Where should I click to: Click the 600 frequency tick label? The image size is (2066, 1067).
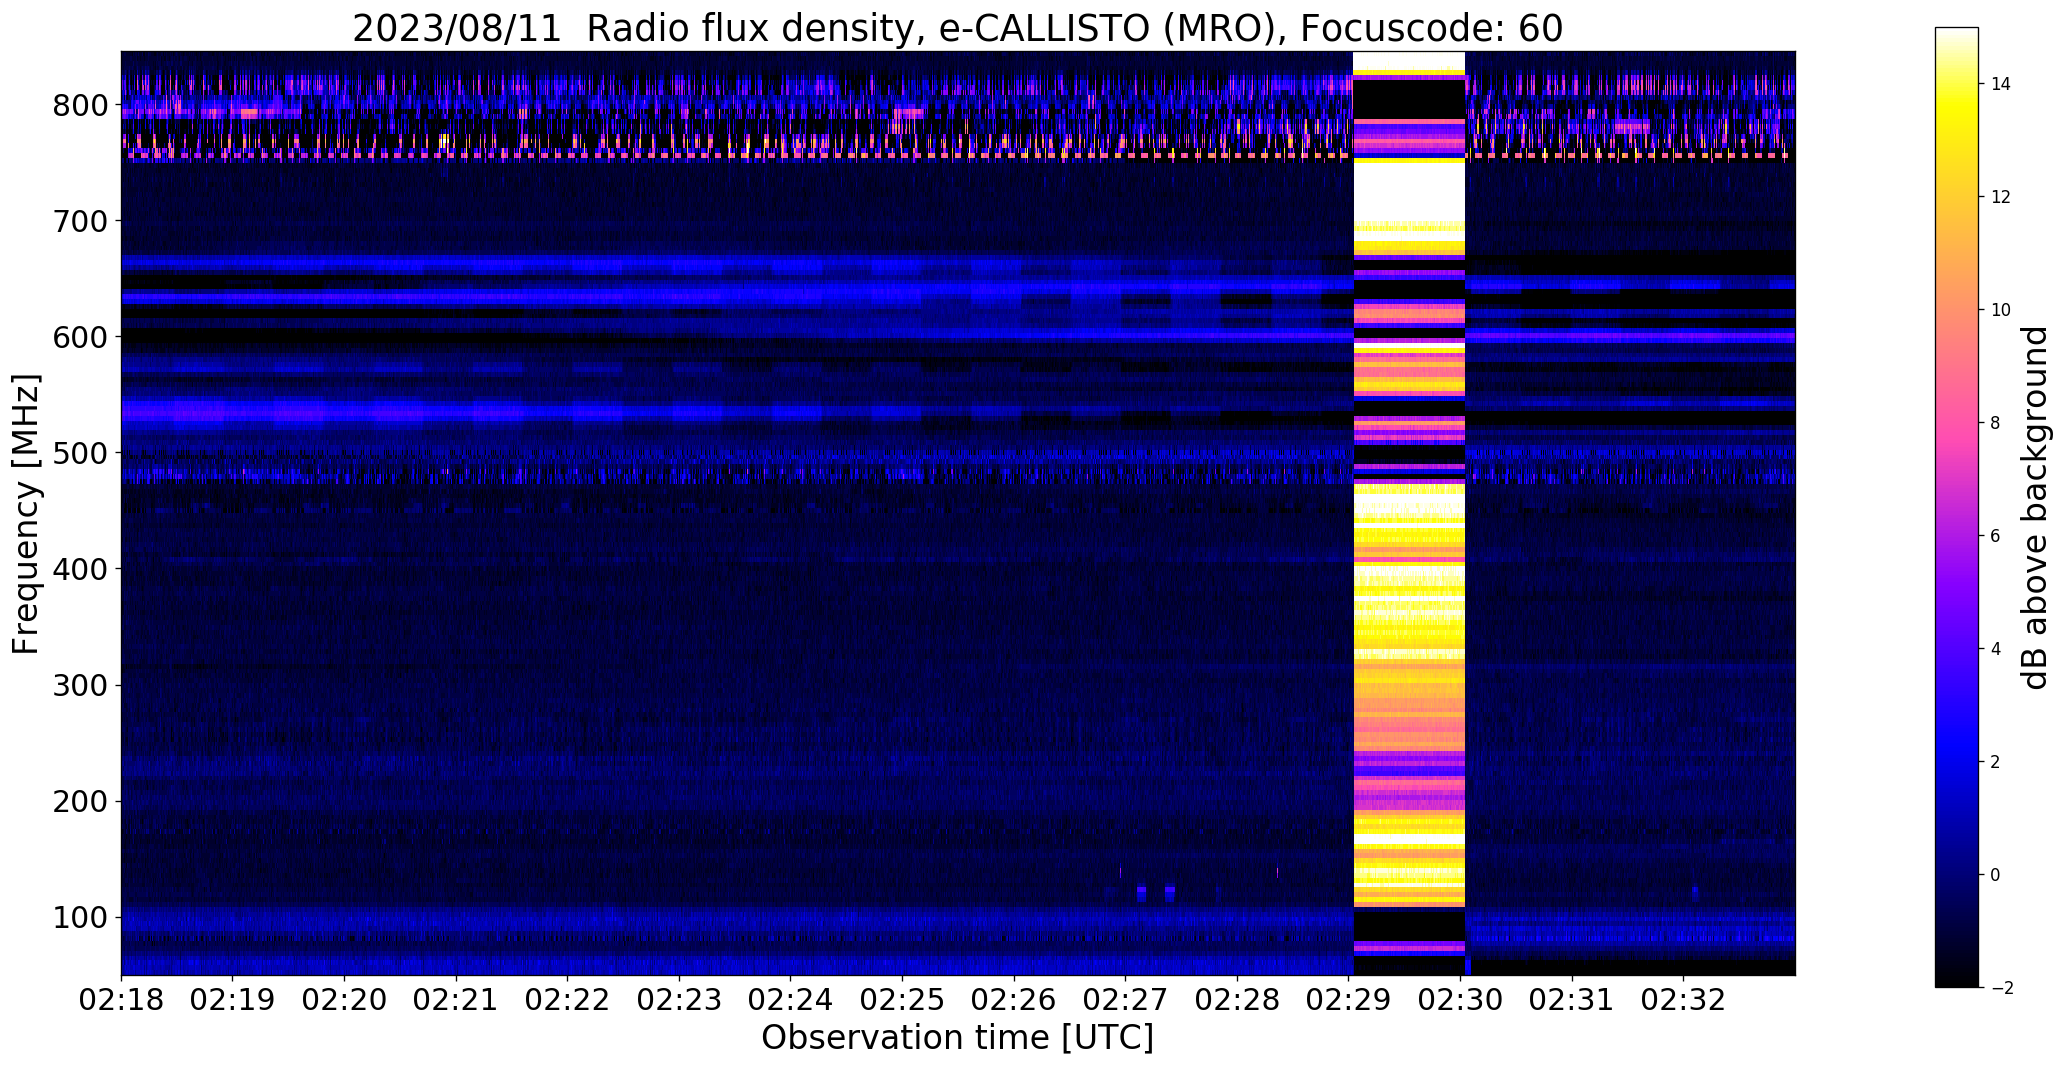point(81,337)
